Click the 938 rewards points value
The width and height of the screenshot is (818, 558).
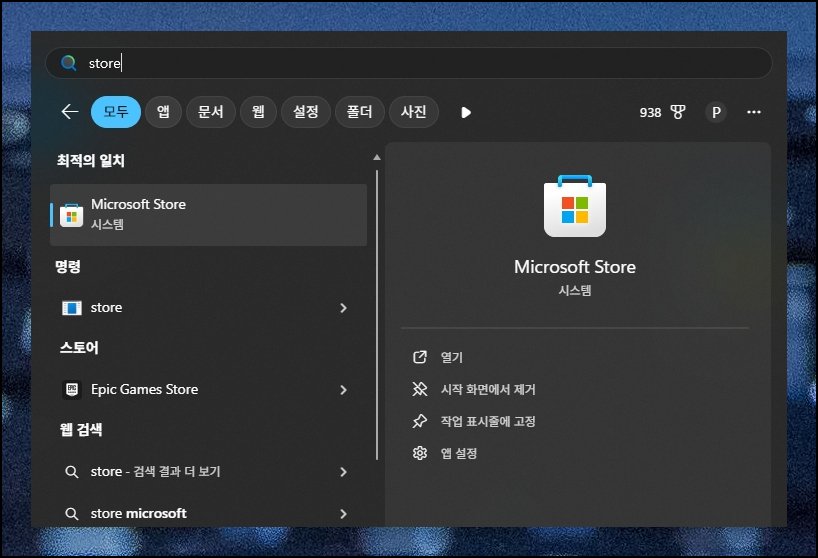[x=650, y=113]
